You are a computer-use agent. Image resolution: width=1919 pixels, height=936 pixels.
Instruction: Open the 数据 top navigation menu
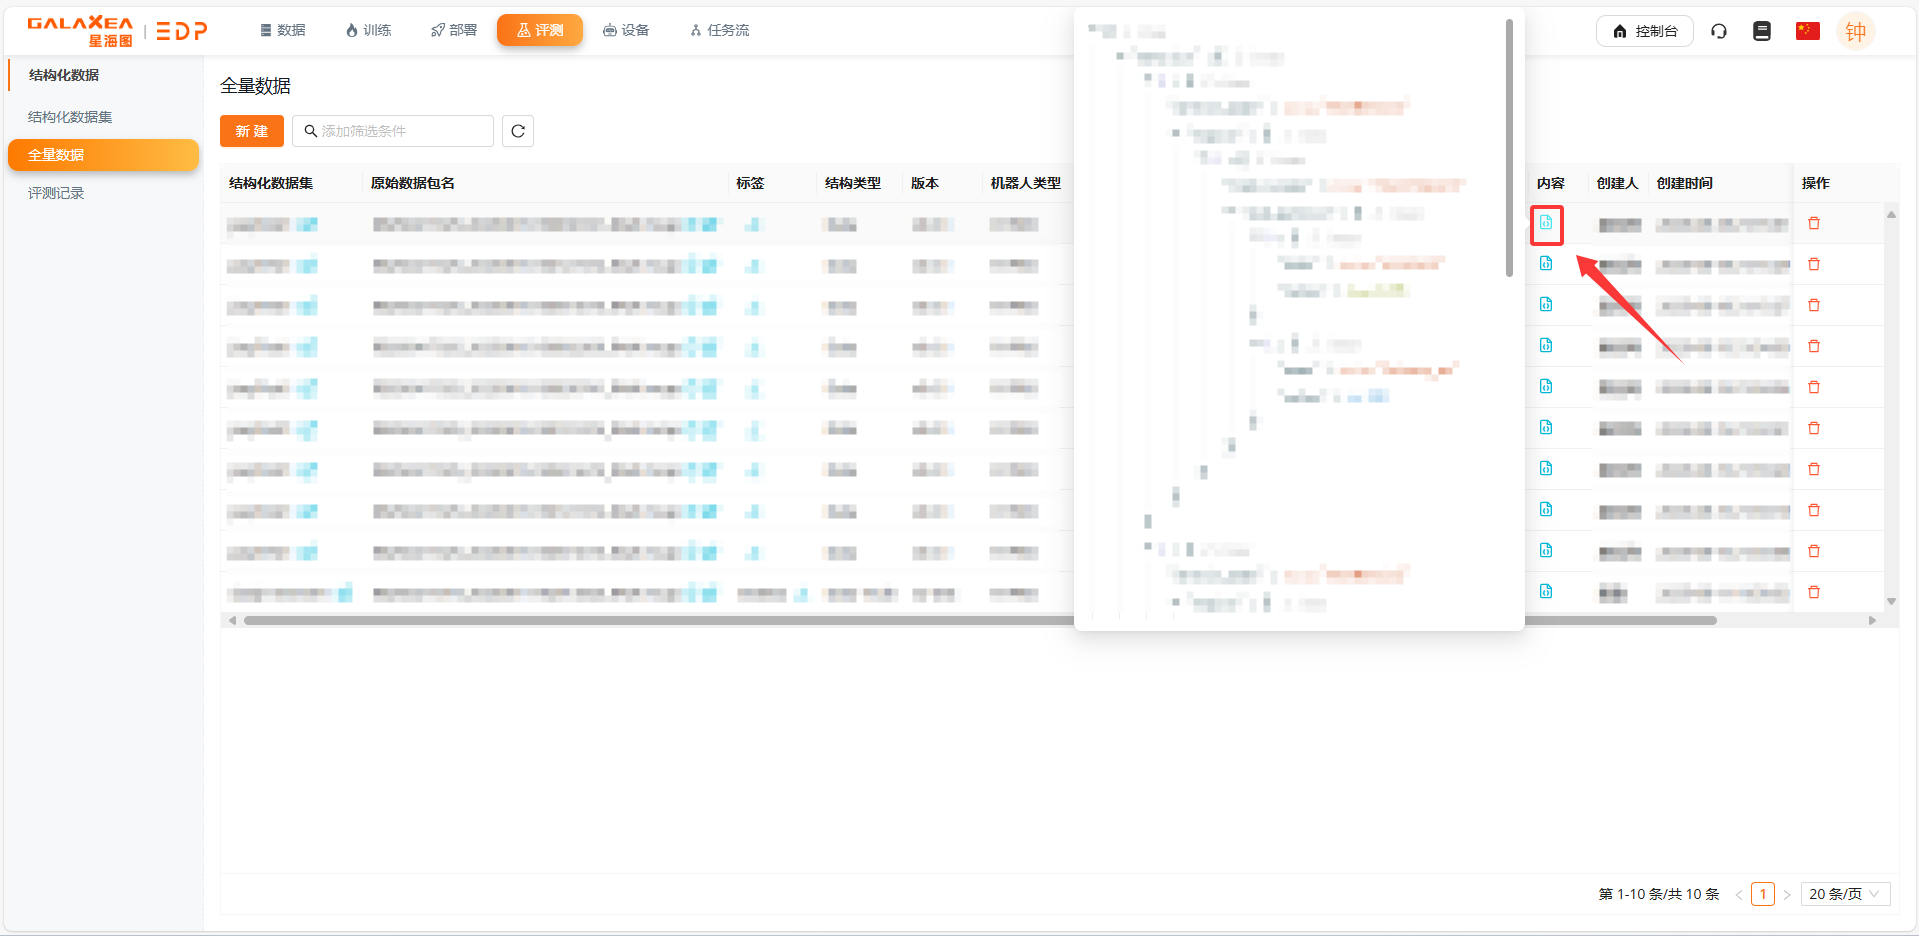283,31
